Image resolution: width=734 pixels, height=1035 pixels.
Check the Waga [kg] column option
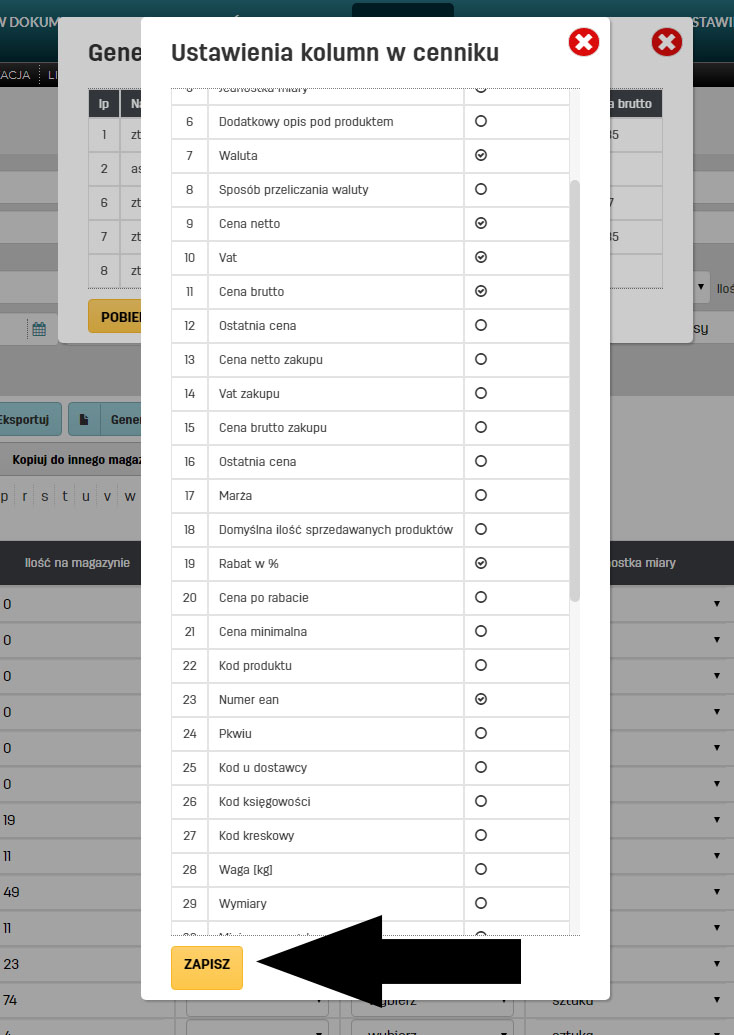point(481,870)
